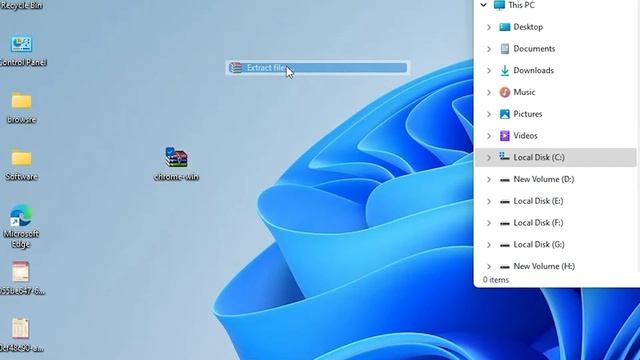Select the 'Downloads' tree row text
This screenshot has height=360, width=640.
tap(533, 70)
